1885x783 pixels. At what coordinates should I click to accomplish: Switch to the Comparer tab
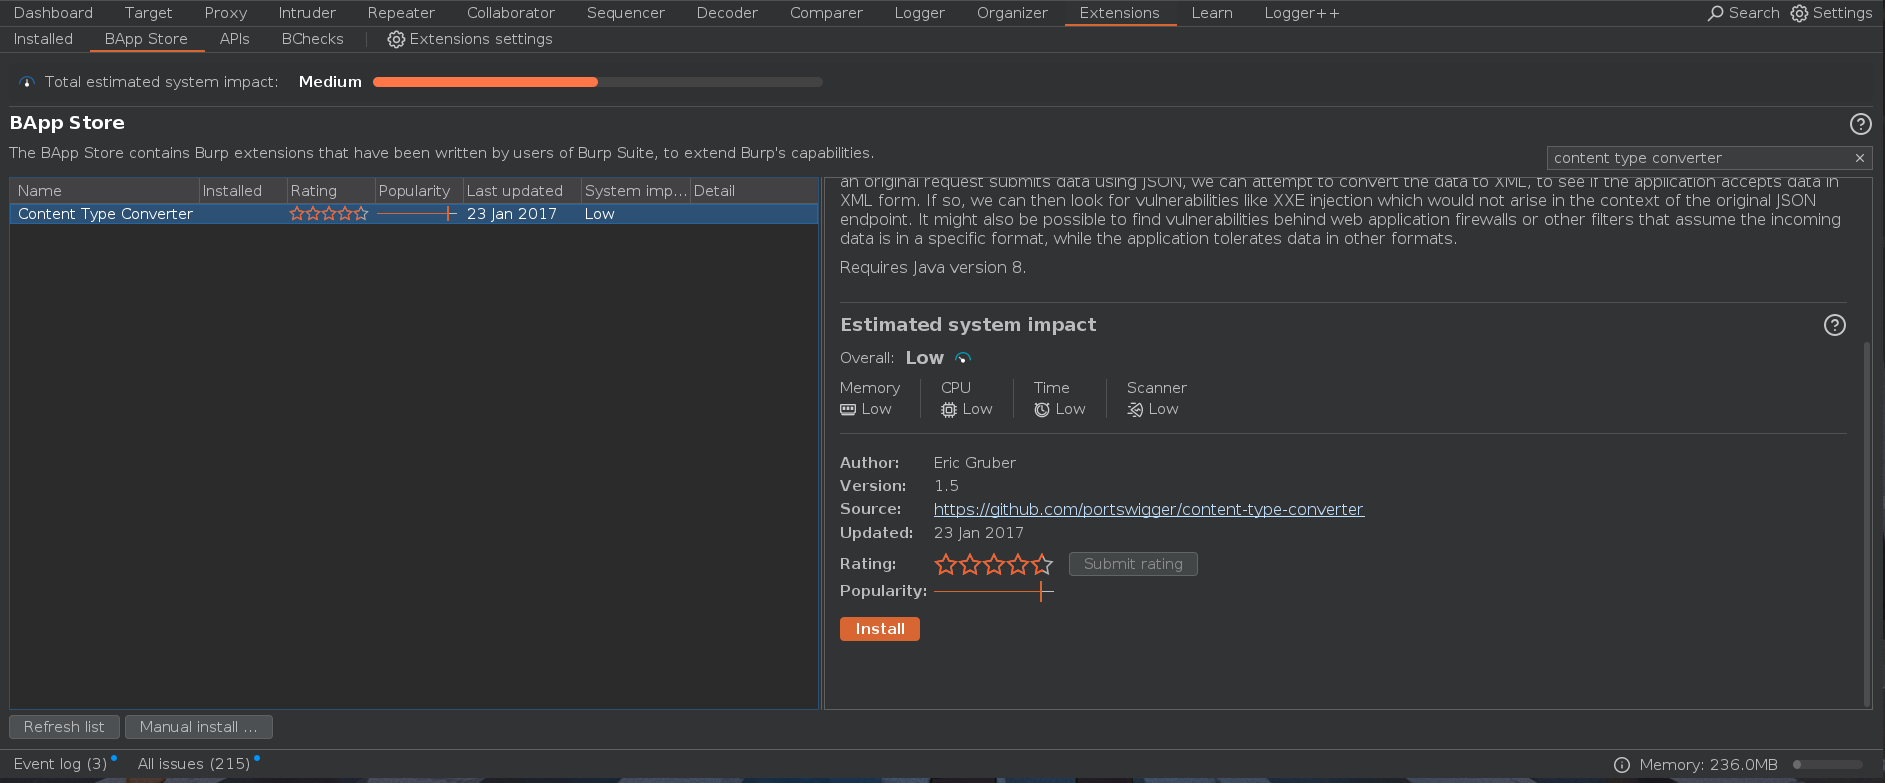coord(826,13)
